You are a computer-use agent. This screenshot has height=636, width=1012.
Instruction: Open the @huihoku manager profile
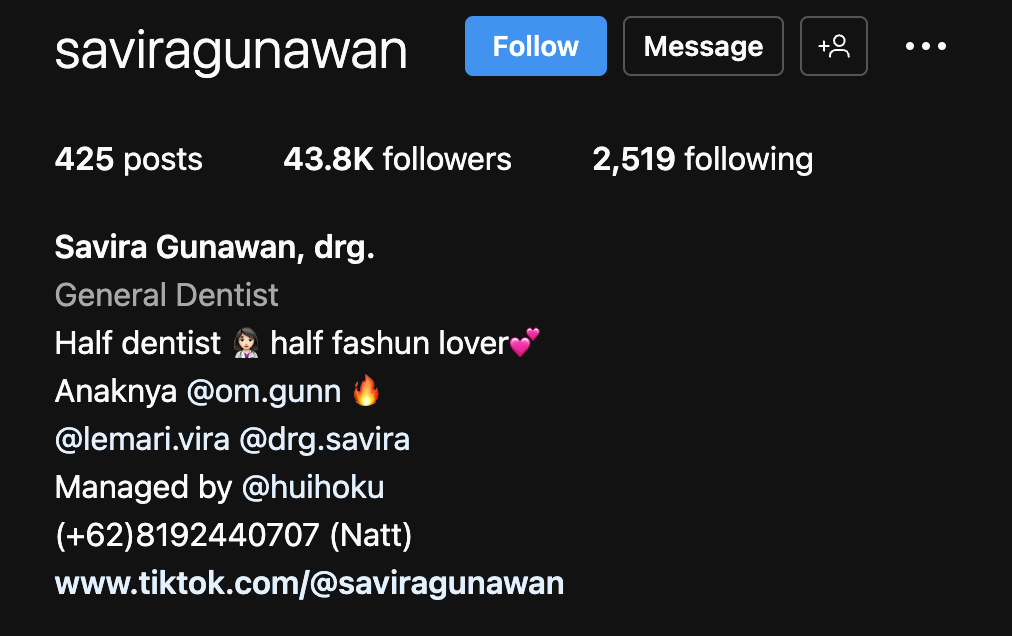[313, 487]
